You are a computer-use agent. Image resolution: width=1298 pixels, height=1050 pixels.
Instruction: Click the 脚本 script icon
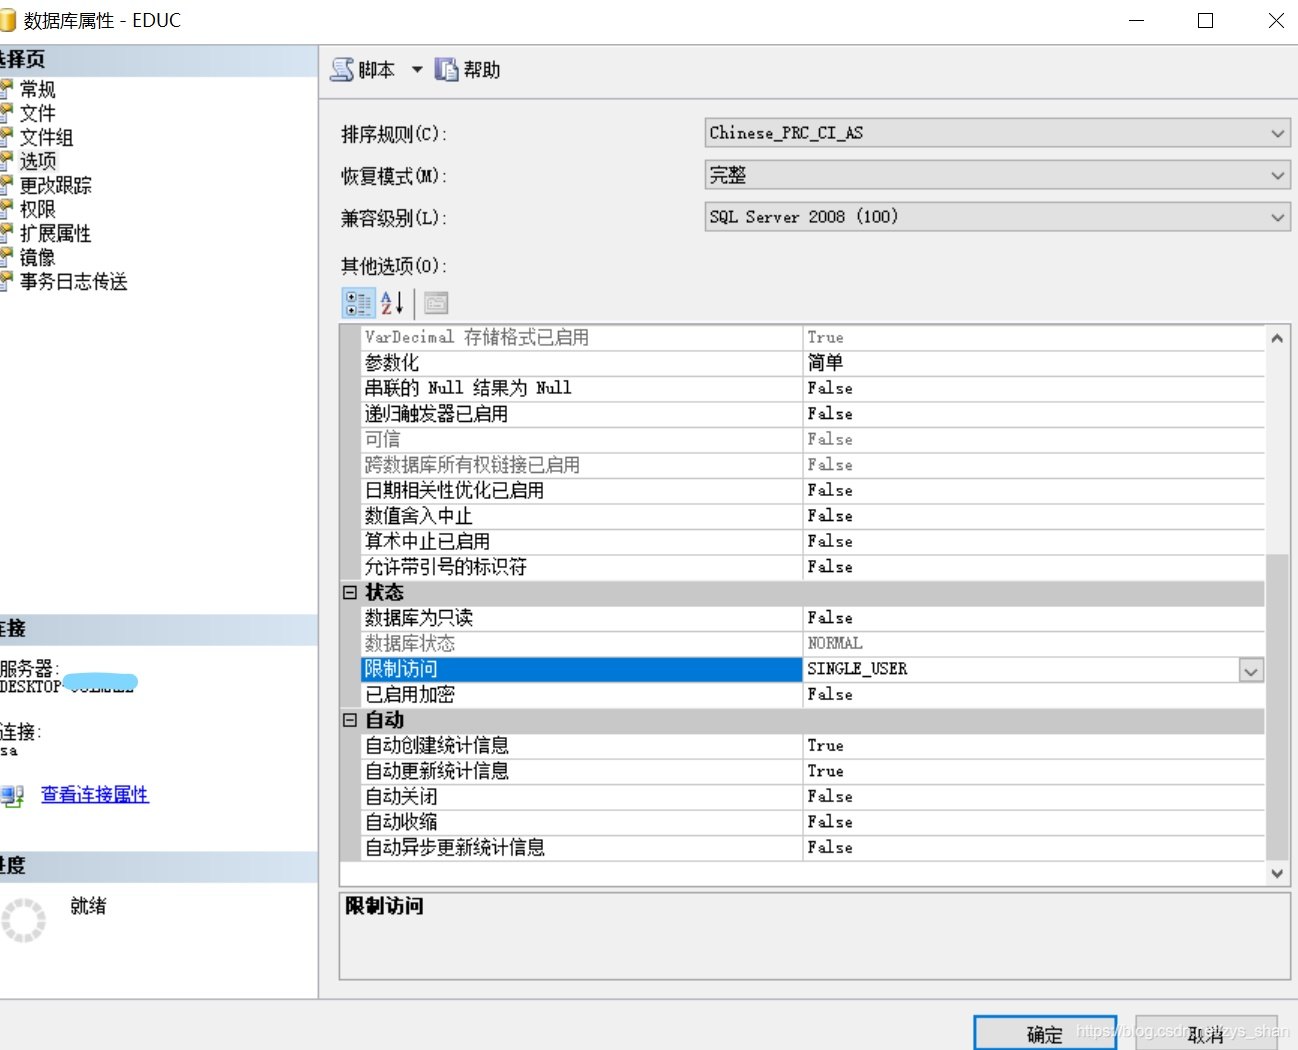click(x=343, y=69)
